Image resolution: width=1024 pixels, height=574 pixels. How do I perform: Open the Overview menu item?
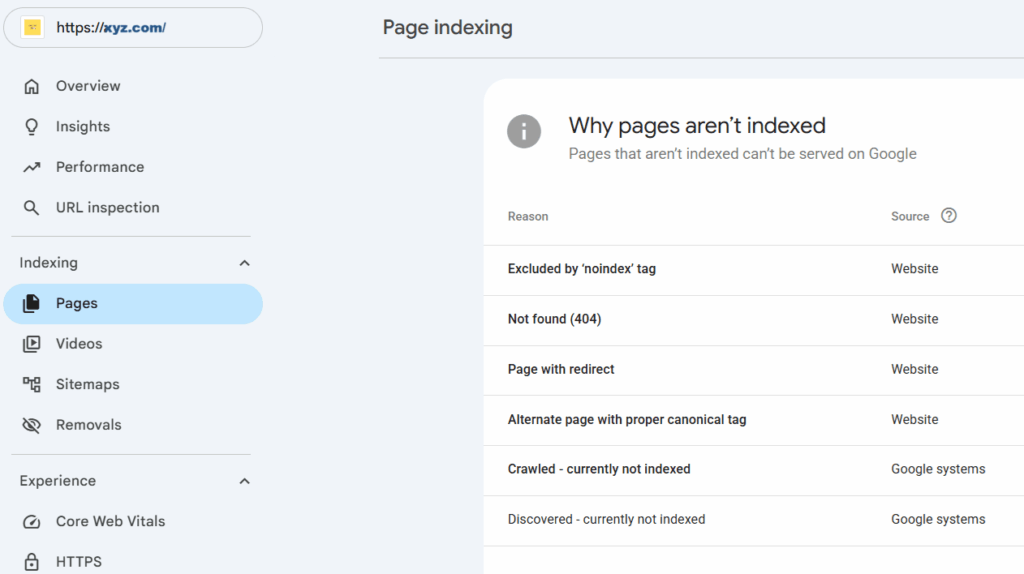pyautogui.click(x=88, y=86)
